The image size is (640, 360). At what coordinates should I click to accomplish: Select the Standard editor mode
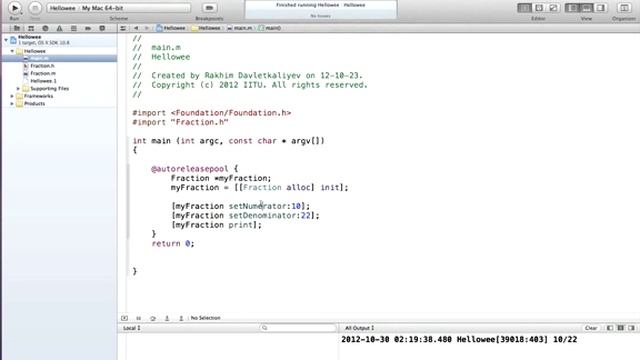(524, 8)
